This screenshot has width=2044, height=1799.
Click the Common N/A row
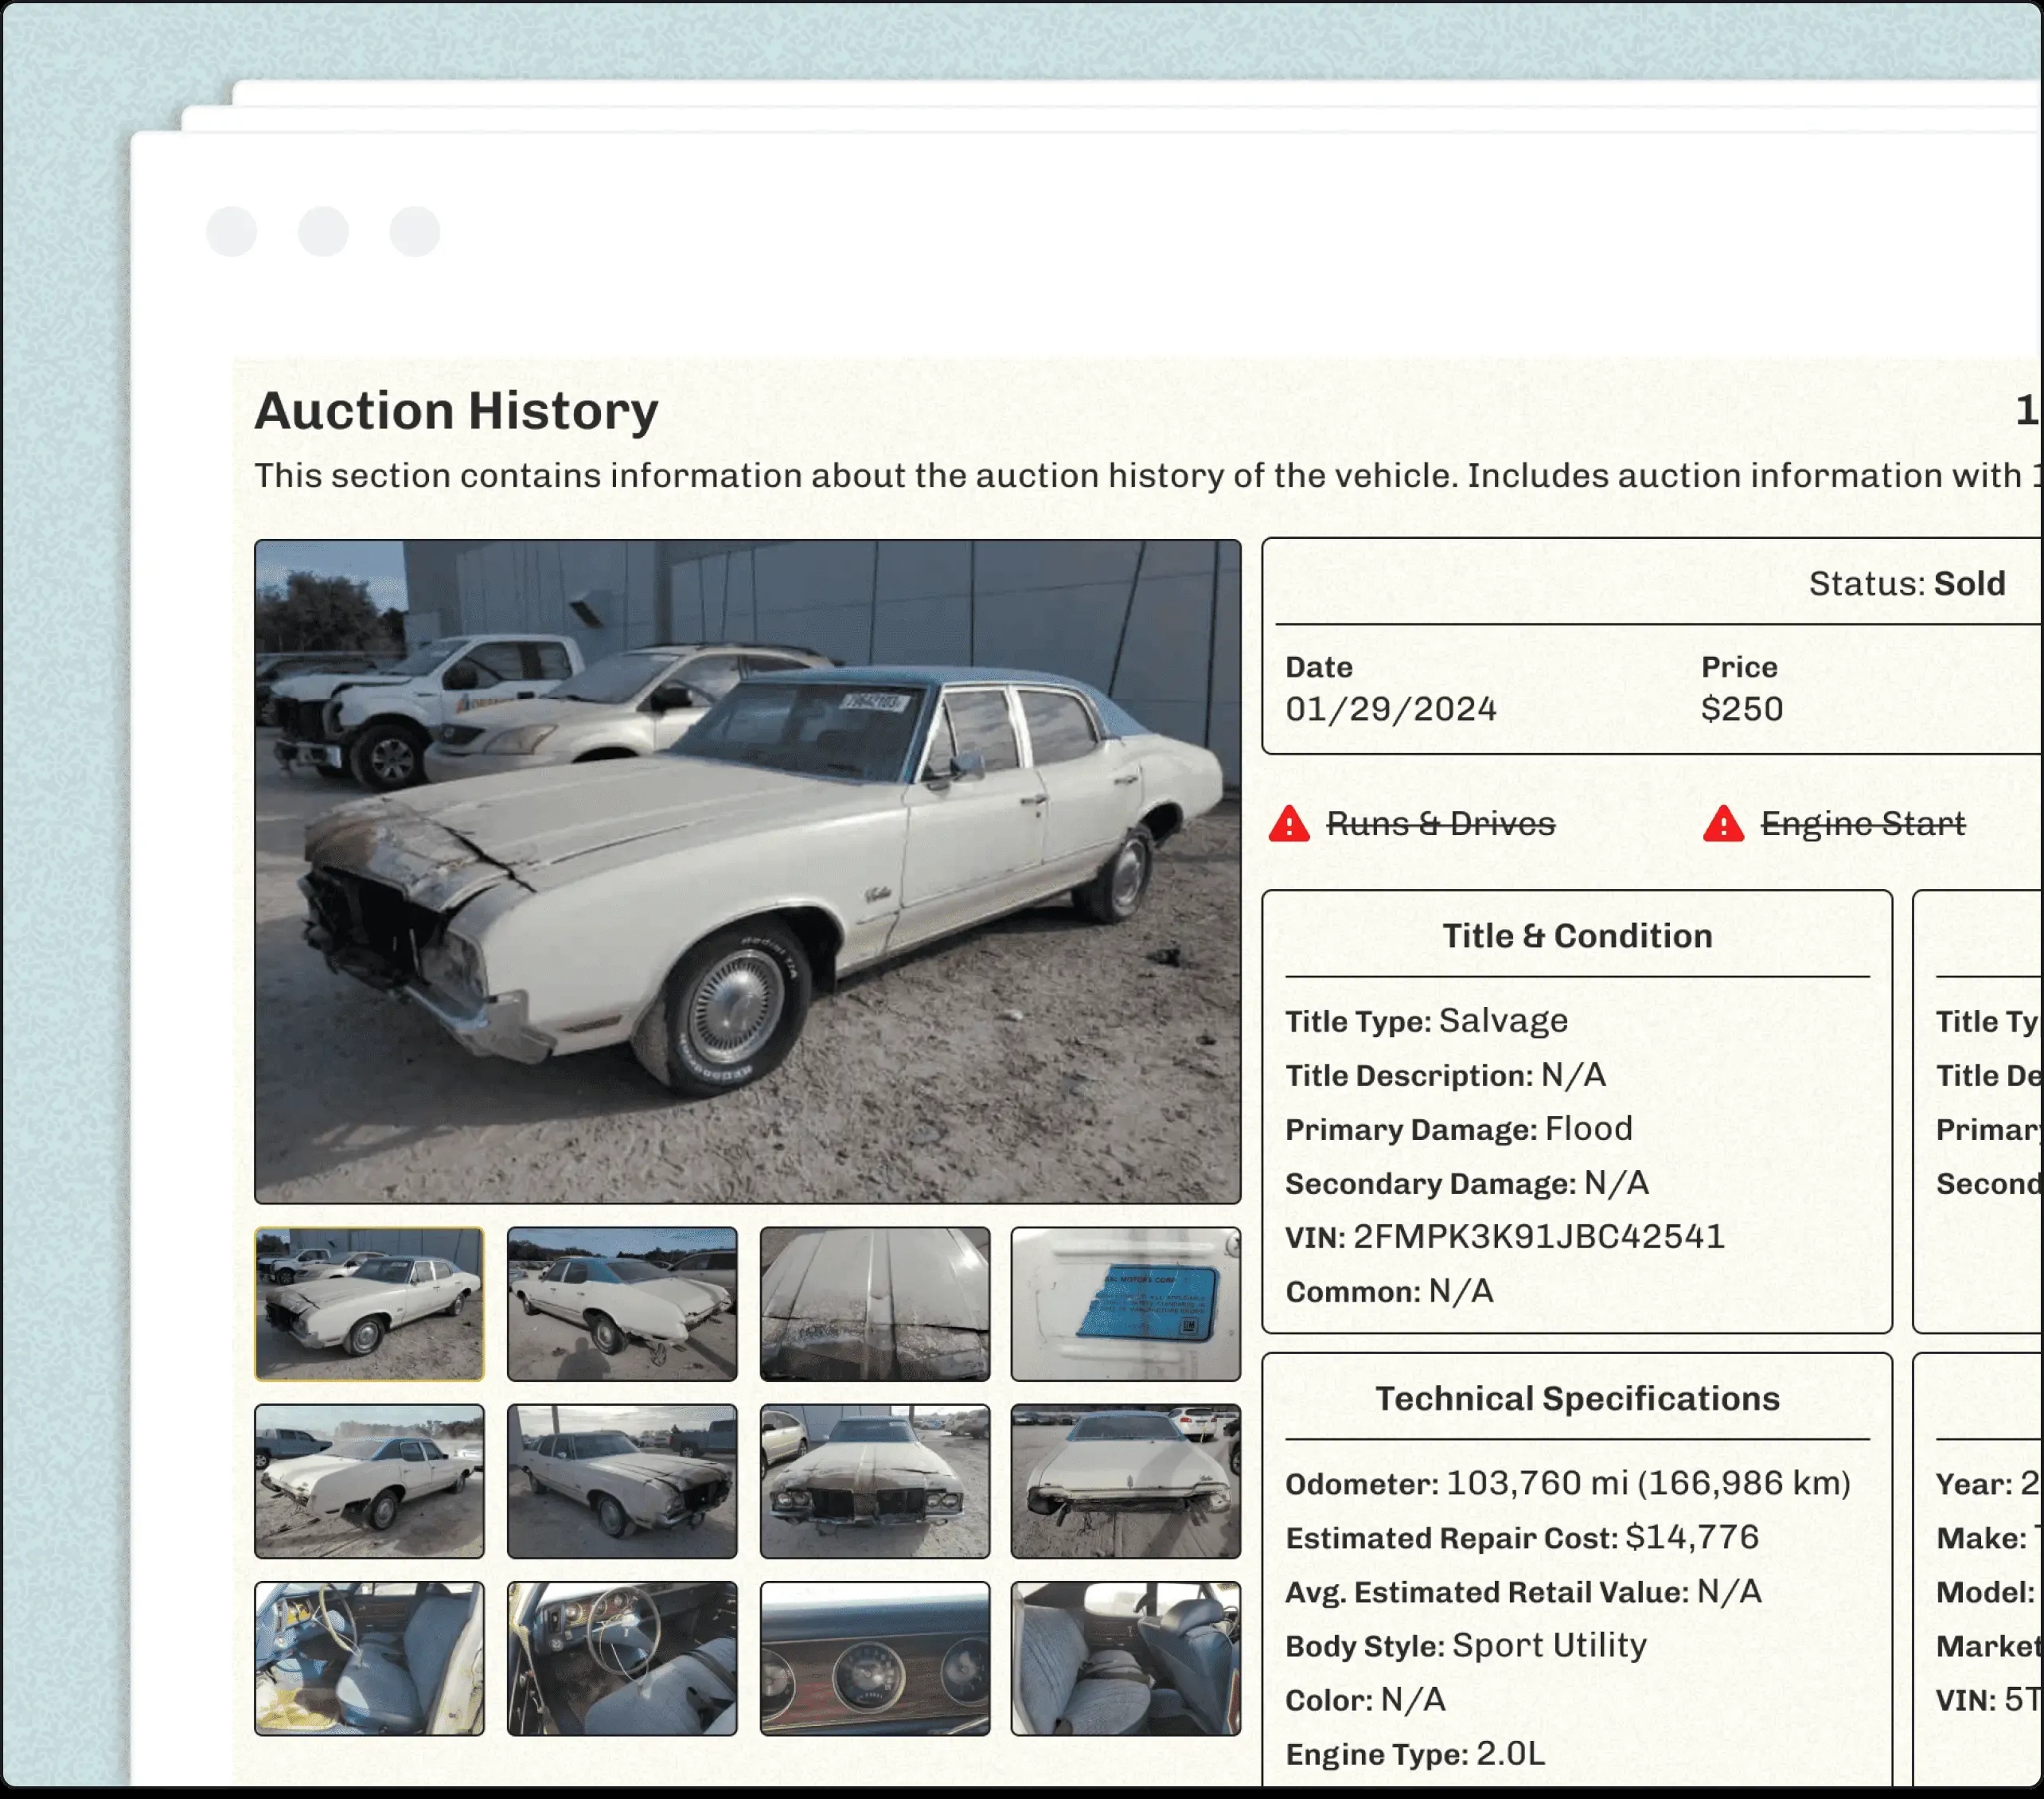click(1389, 1291)
